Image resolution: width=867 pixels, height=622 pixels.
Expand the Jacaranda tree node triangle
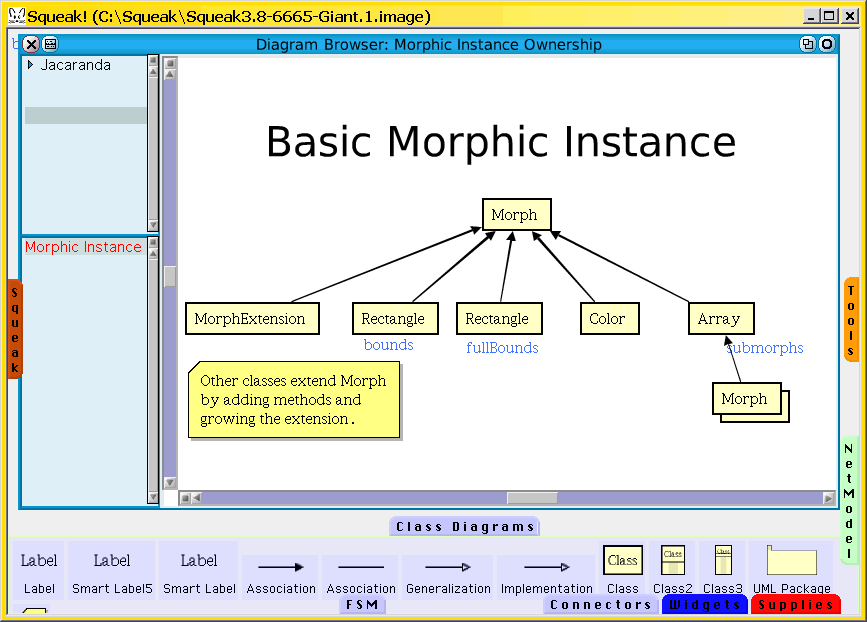click(x=30, y=65)
